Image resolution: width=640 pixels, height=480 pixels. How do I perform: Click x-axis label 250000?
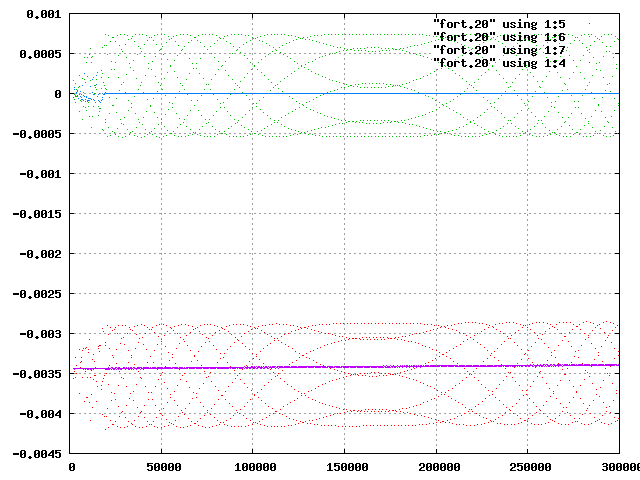point(531,467)
